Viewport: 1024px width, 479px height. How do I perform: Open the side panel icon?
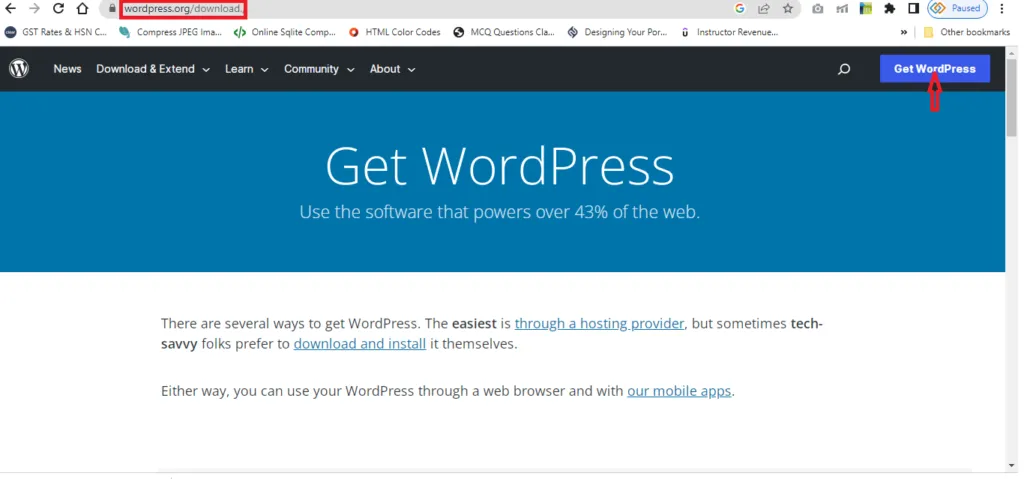coord(914,8)
